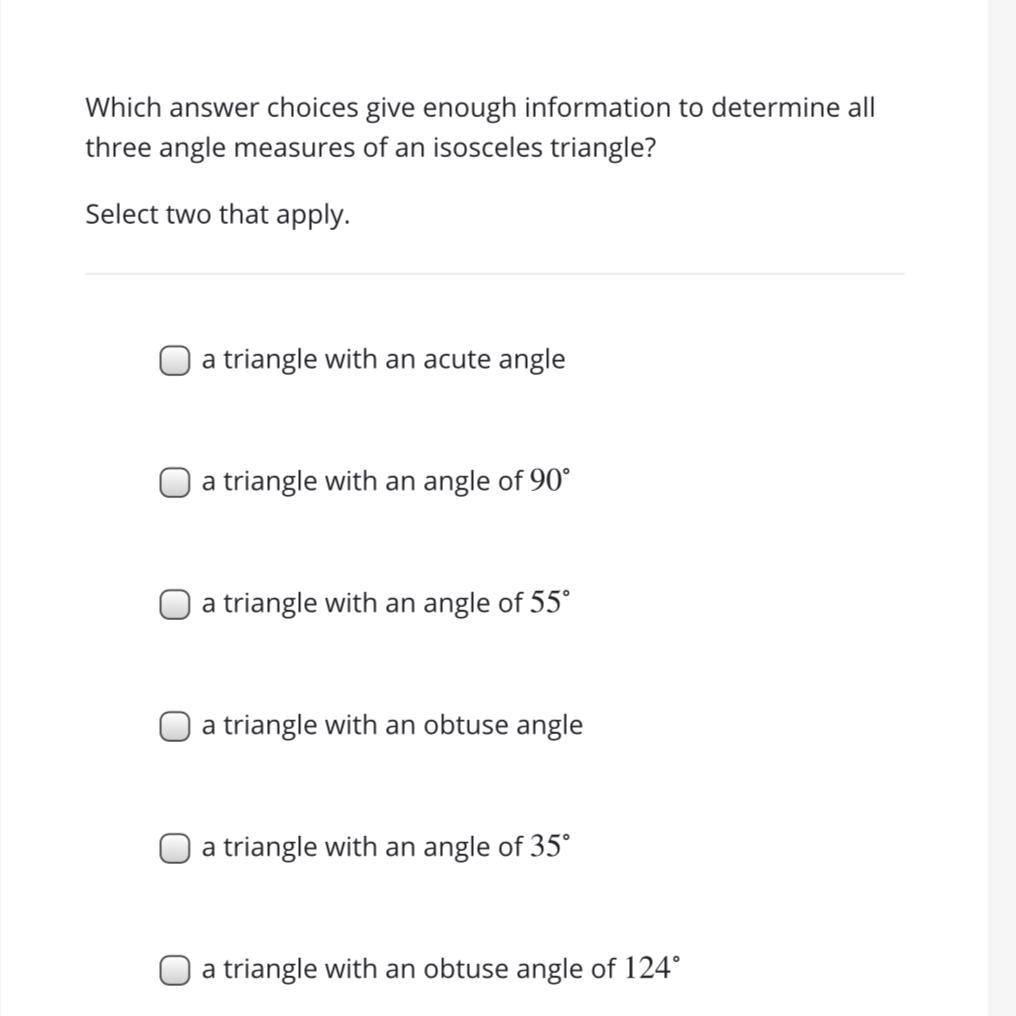Click the label text 'a triangle with an angle of' 35°
1016x1016 pixels.
[362, 848]
